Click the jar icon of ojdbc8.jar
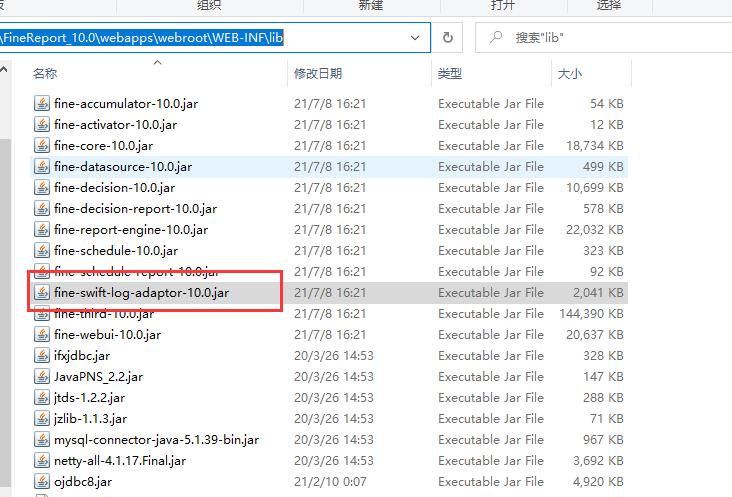 pos(42,481)
